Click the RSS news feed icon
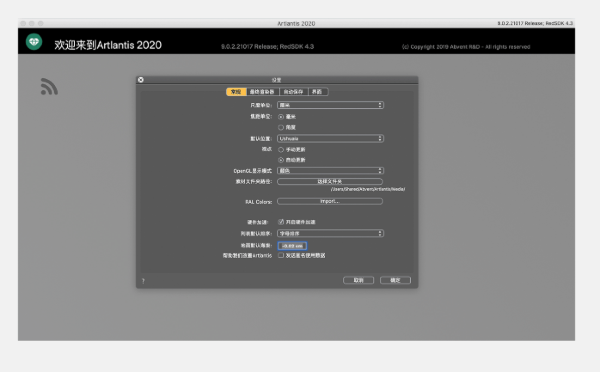 click(x=49, y=86)
